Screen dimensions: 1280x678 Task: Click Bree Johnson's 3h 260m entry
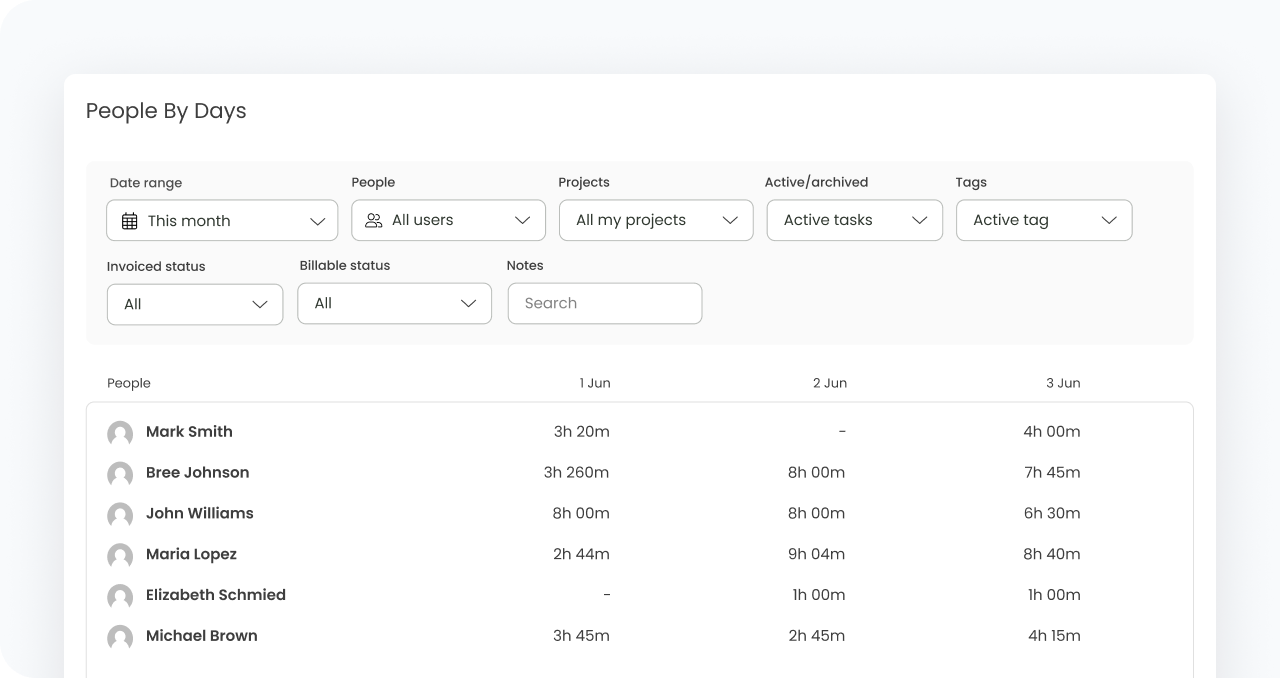click(x=576, y=473)
